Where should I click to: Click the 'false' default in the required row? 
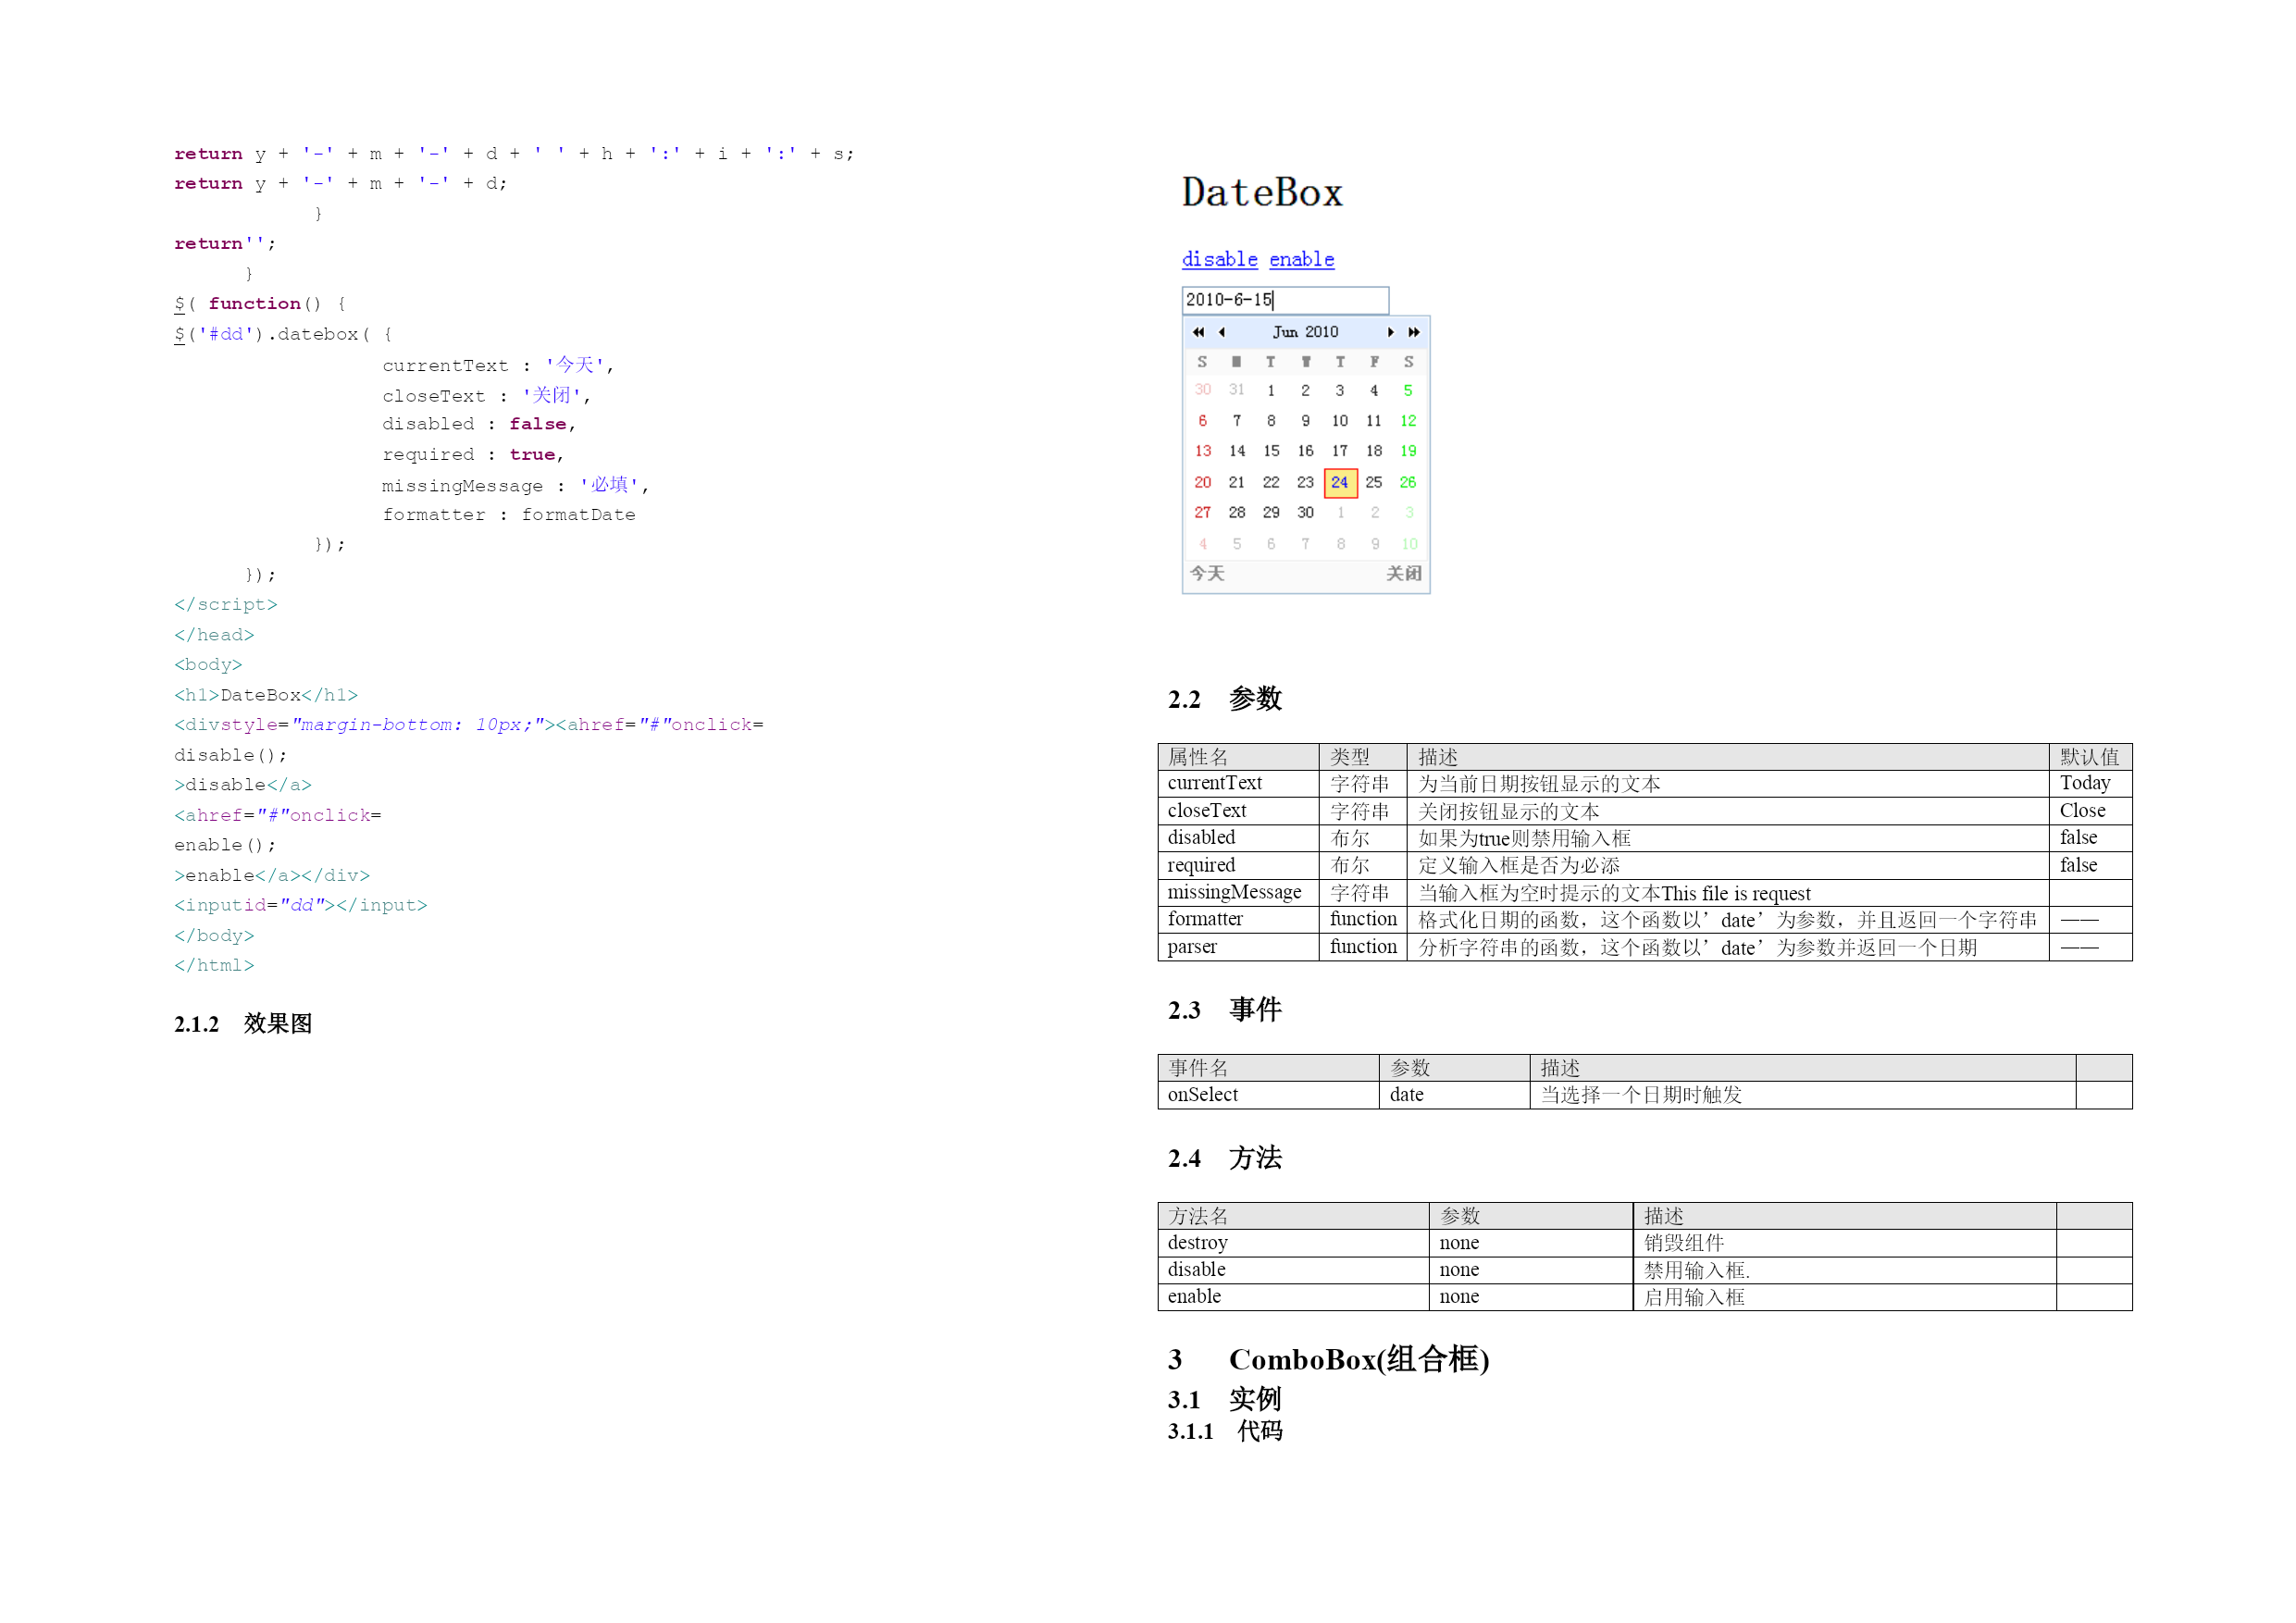point(2090,865)
